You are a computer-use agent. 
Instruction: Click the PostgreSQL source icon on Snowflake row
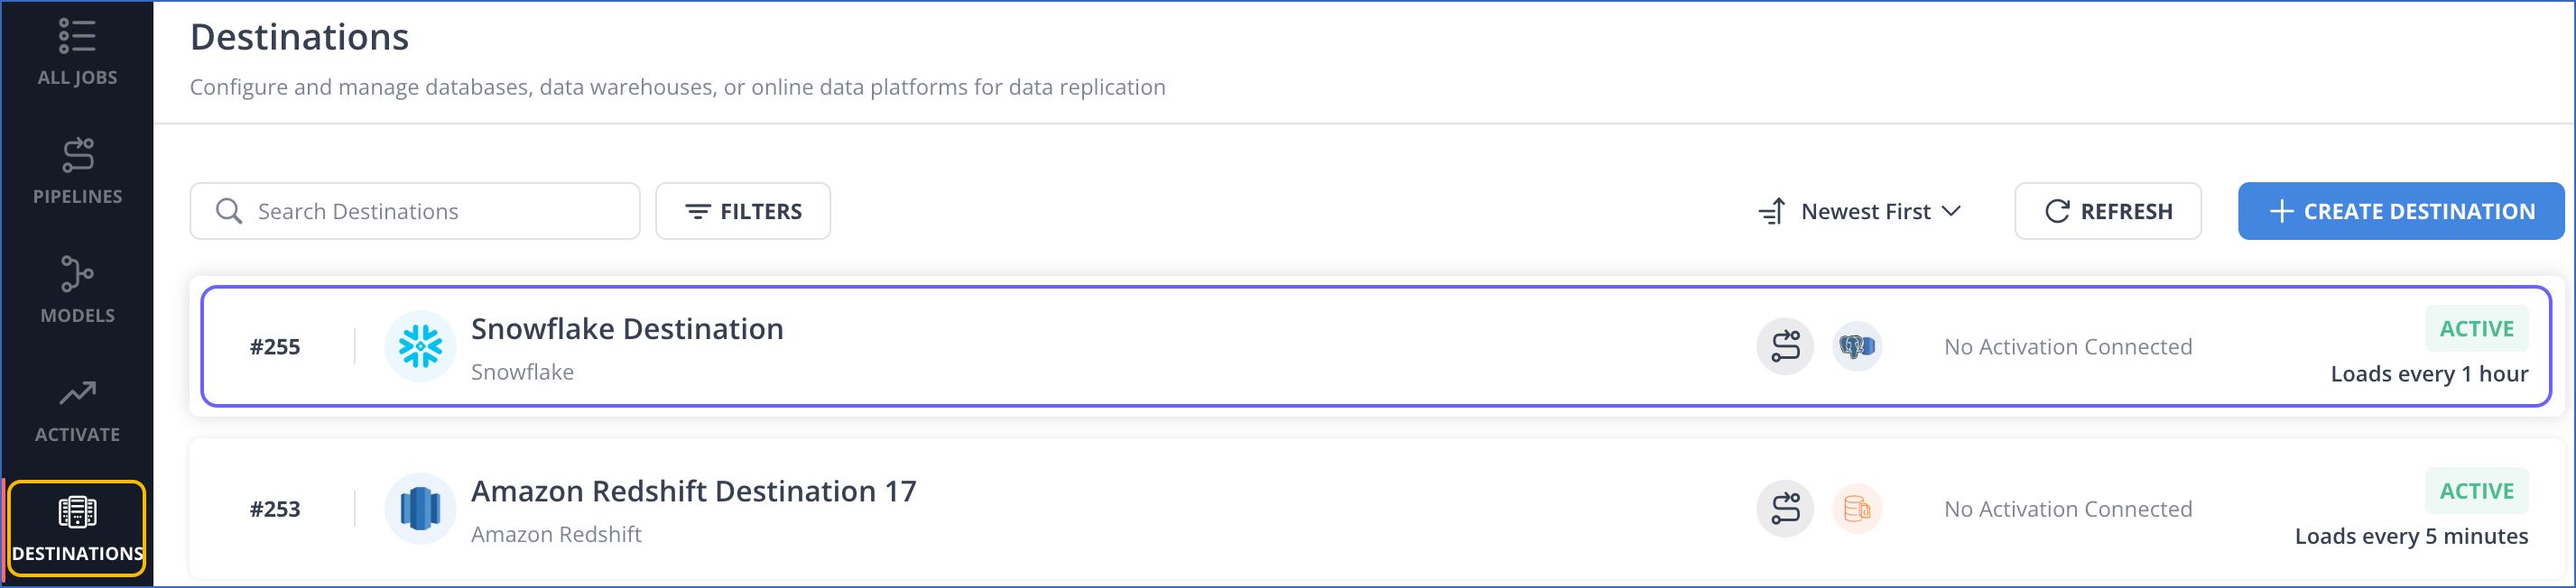(x=1857, y=347)
